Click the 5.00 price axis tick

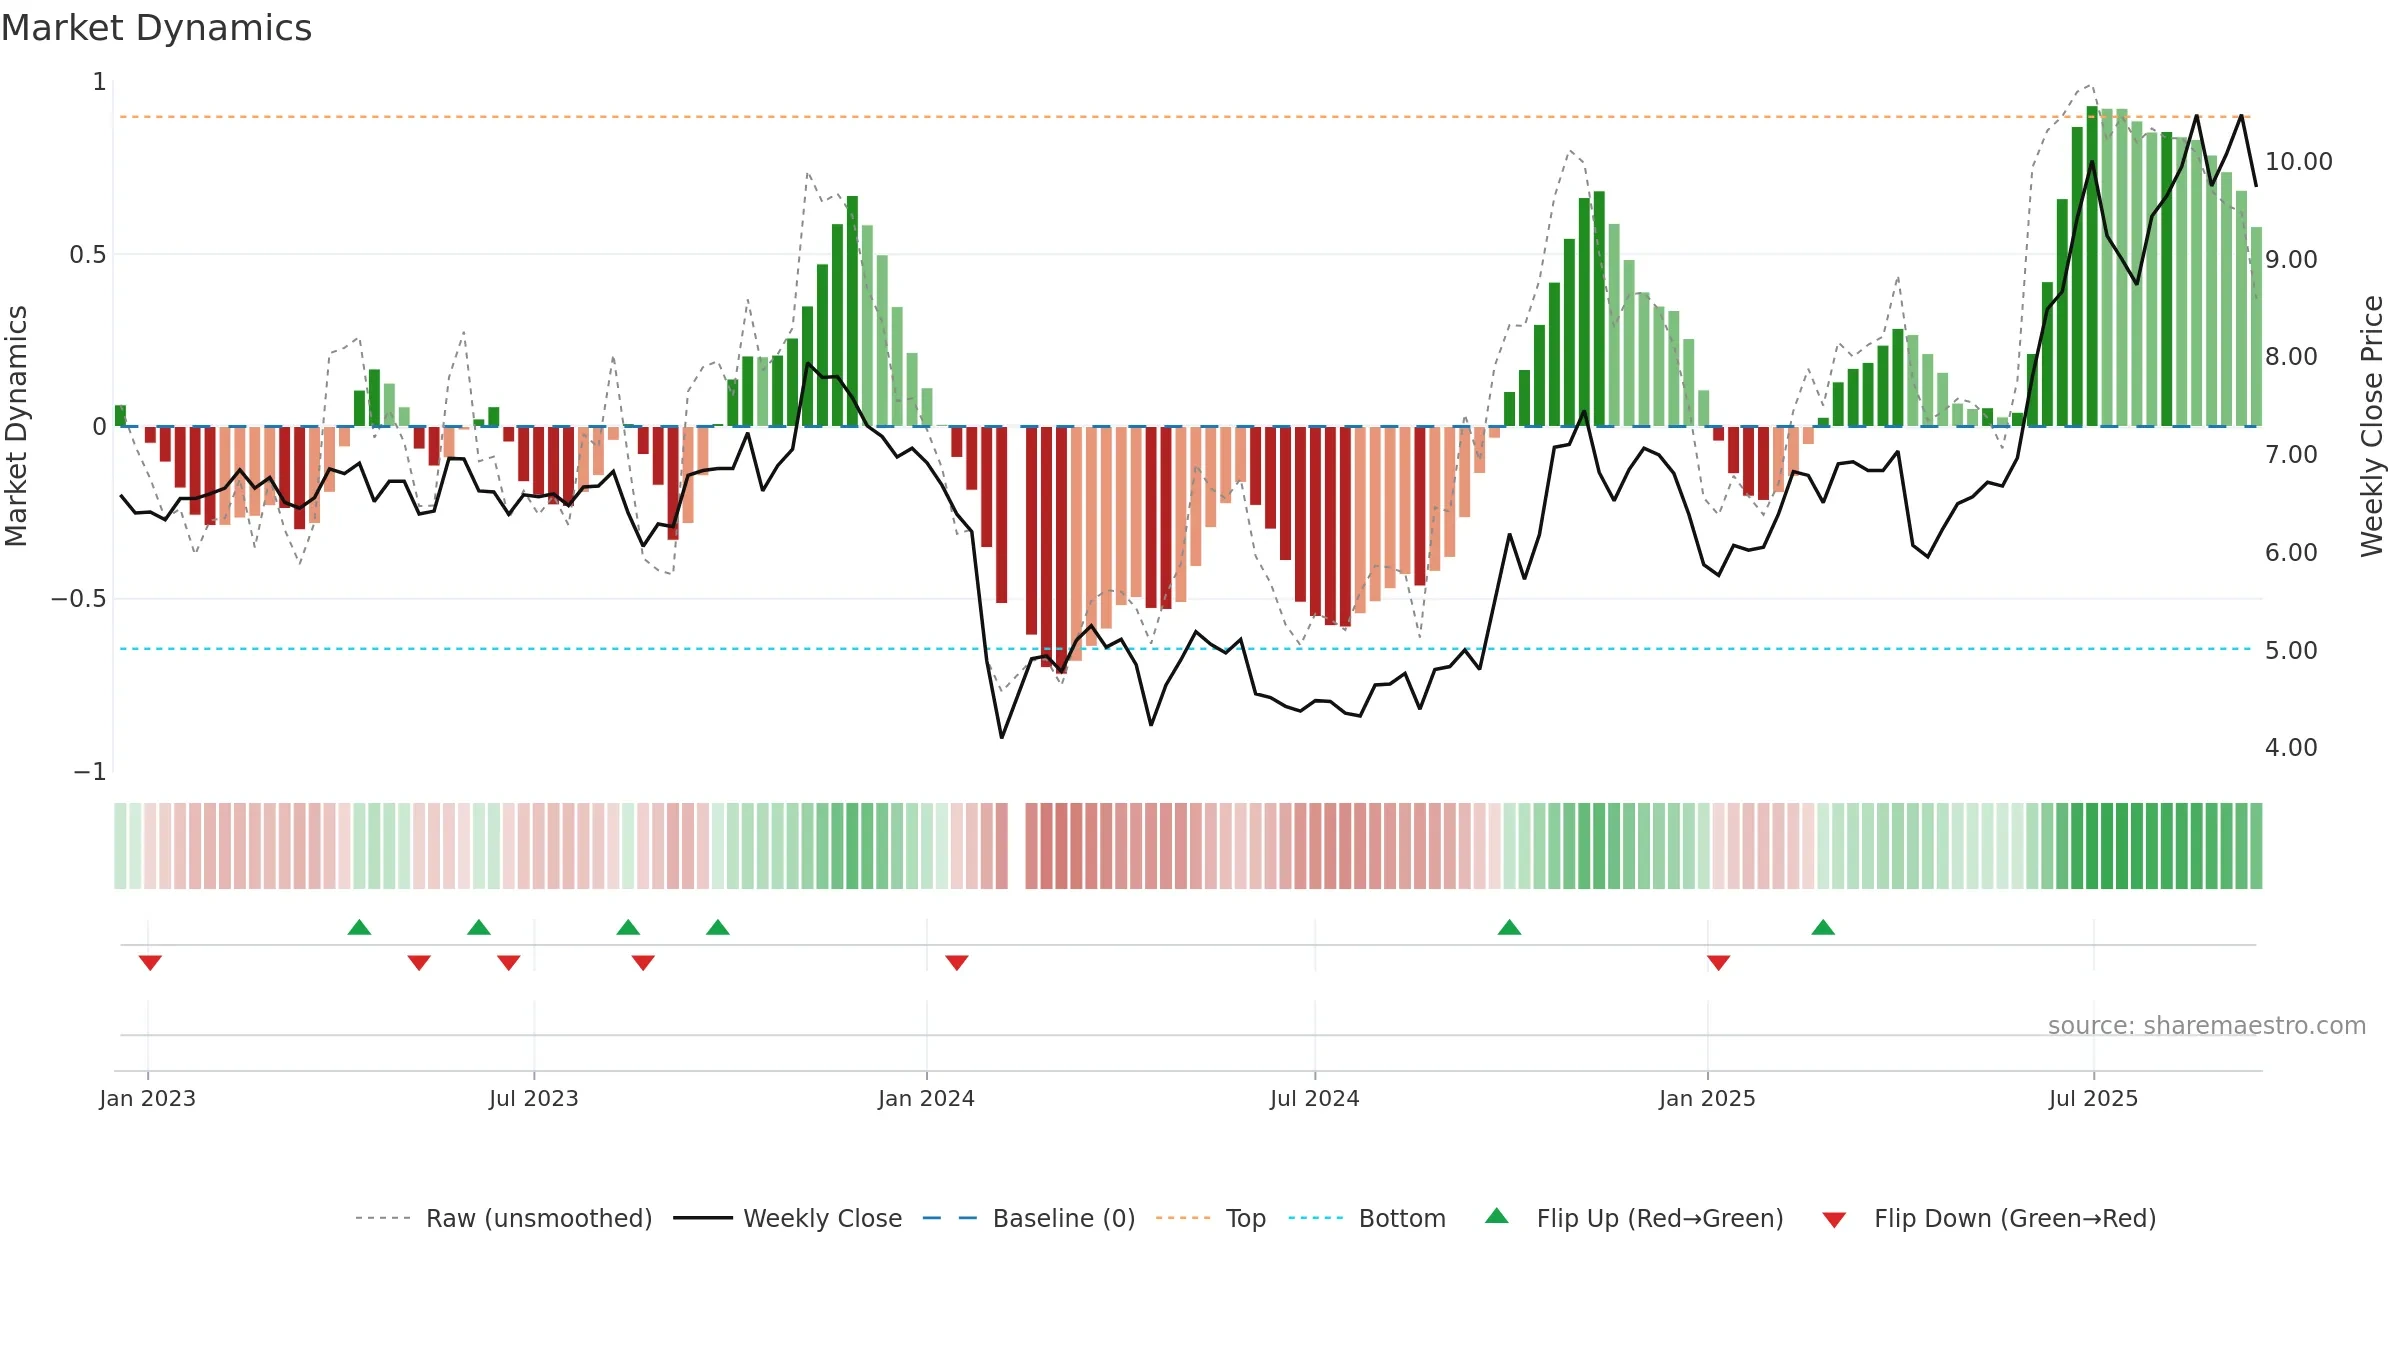[2291, 650]
